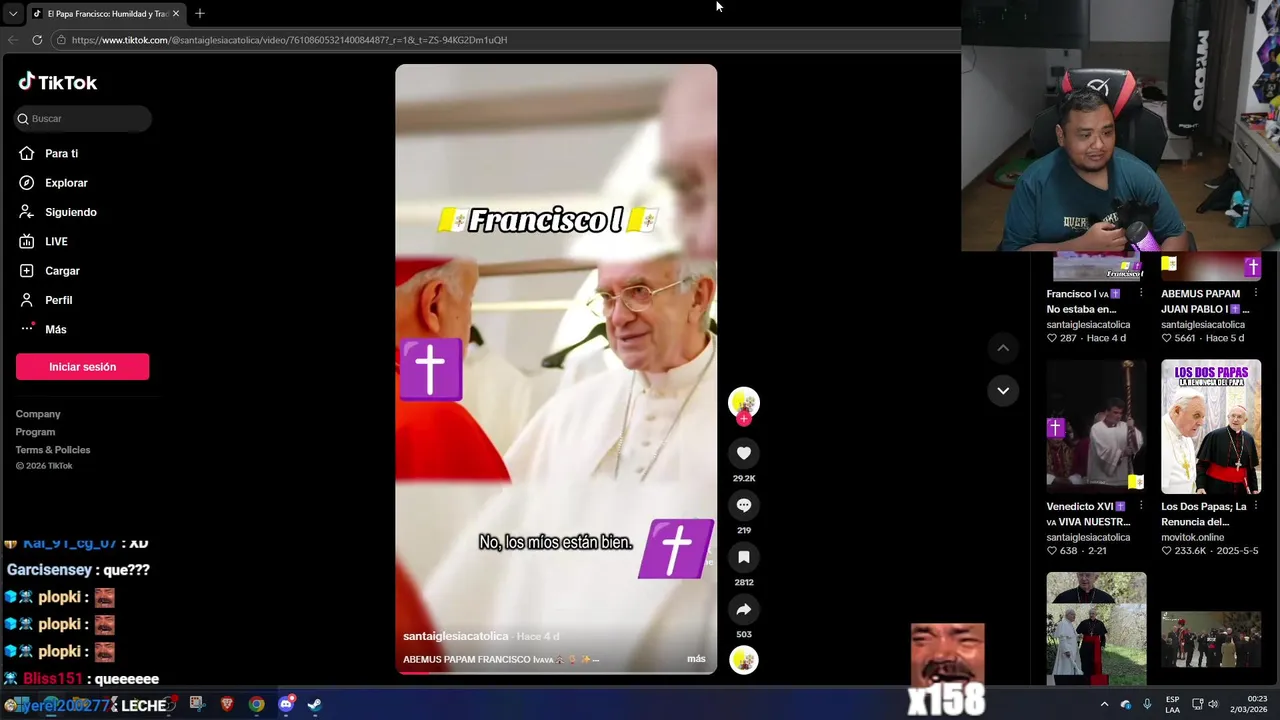Click the microphone tray icon
Screen dimensions: 1280x720
1147,705
